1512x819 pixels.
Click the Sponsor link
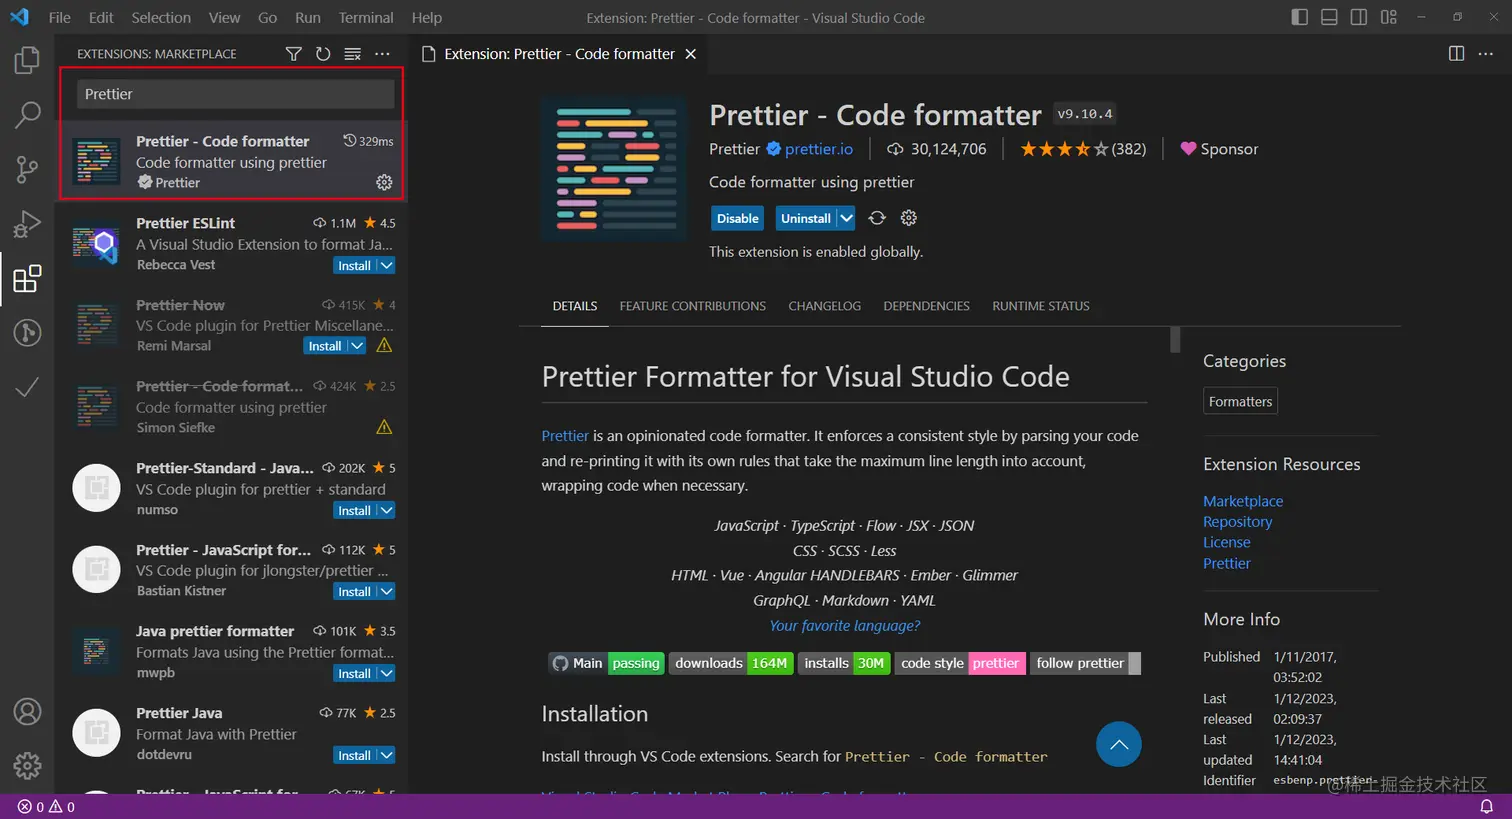1219,149
